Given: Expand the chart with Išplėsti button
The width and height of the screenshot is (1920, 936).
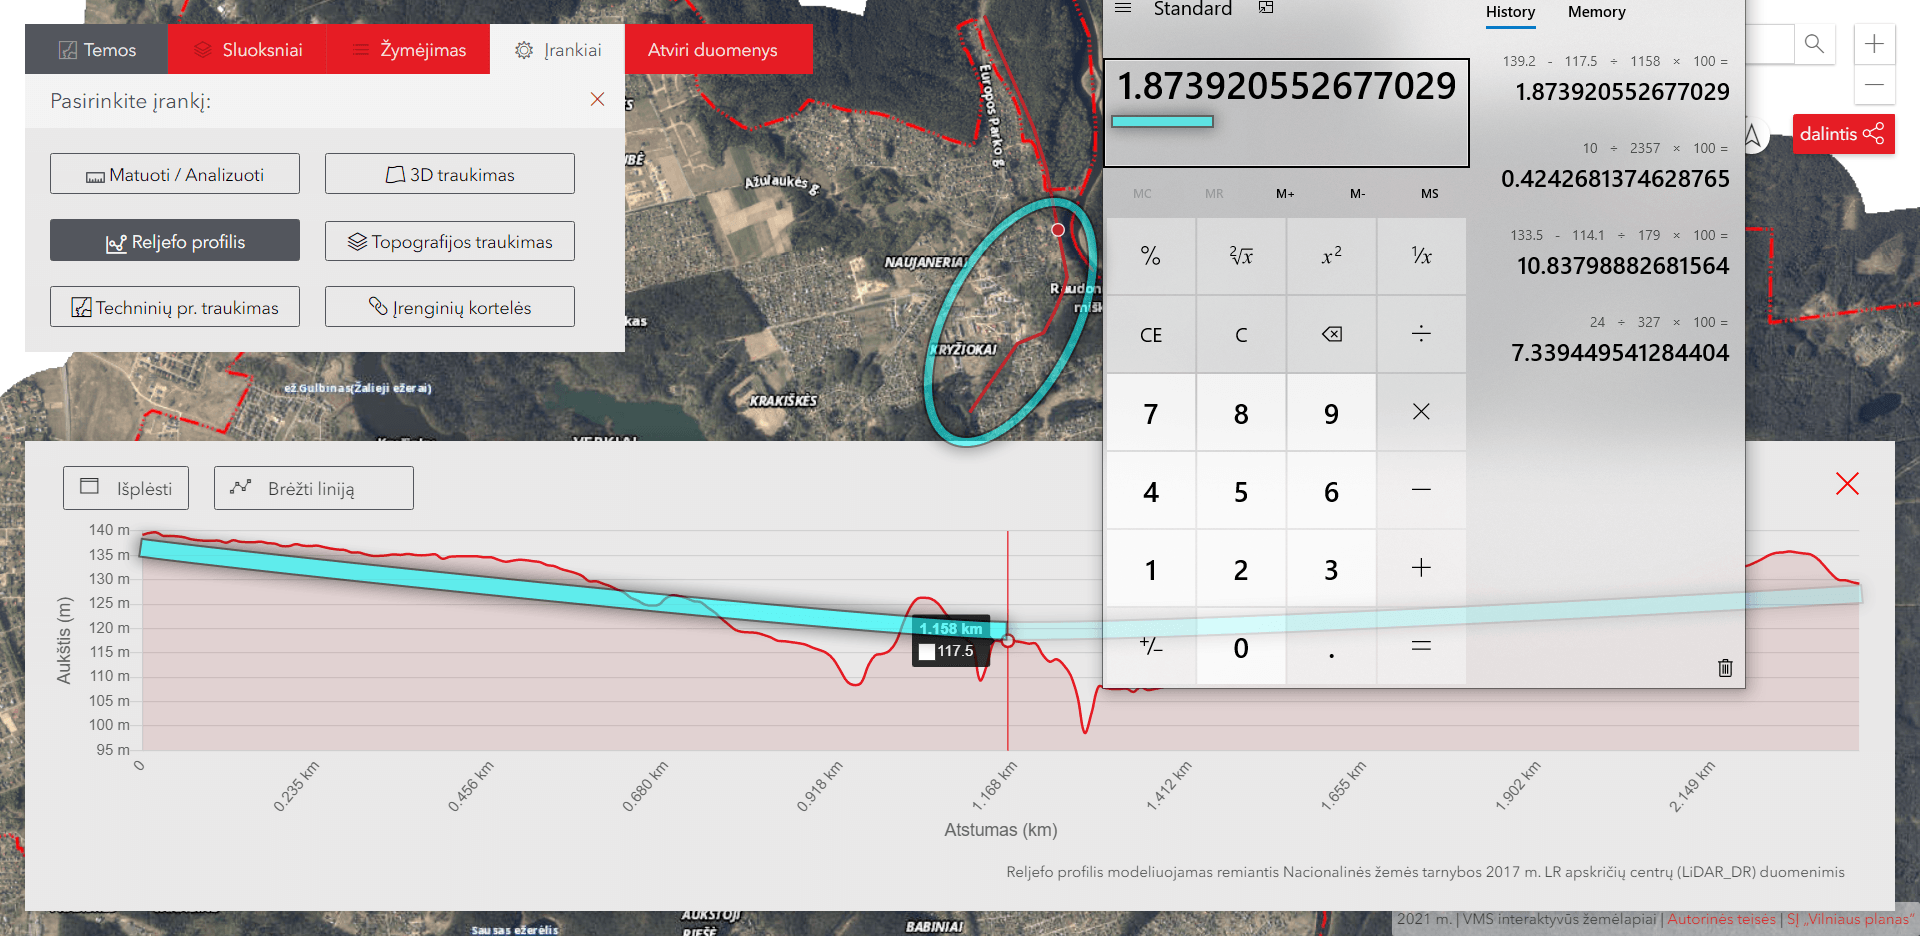Looking at the screenshot, I should [x=126, y=488].
